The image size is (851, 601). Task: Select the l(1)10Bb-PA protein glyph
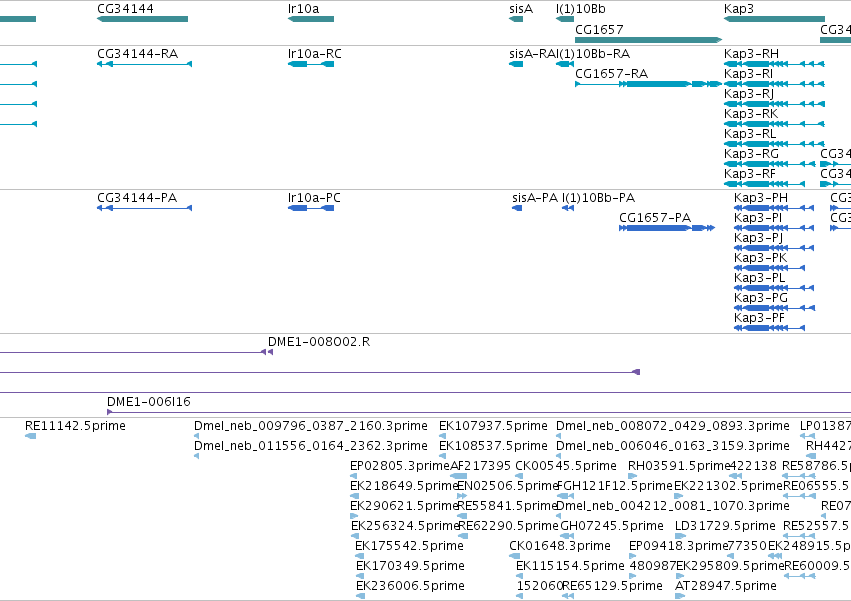pyautogui.click(x=568, y=208)
